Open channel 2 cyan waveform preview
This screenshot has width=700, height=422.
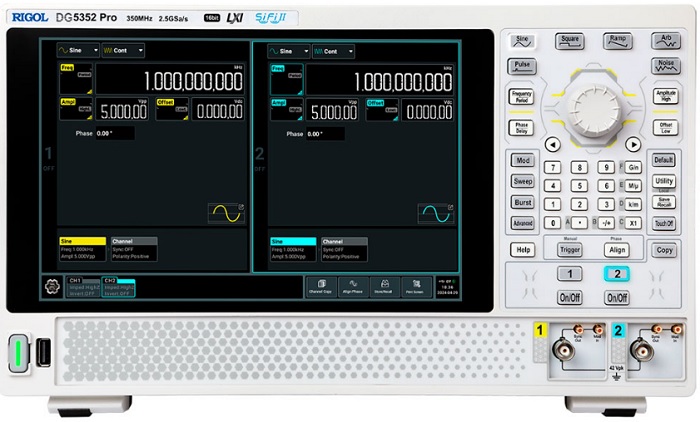pyautogui.click(x=436, y=214)
